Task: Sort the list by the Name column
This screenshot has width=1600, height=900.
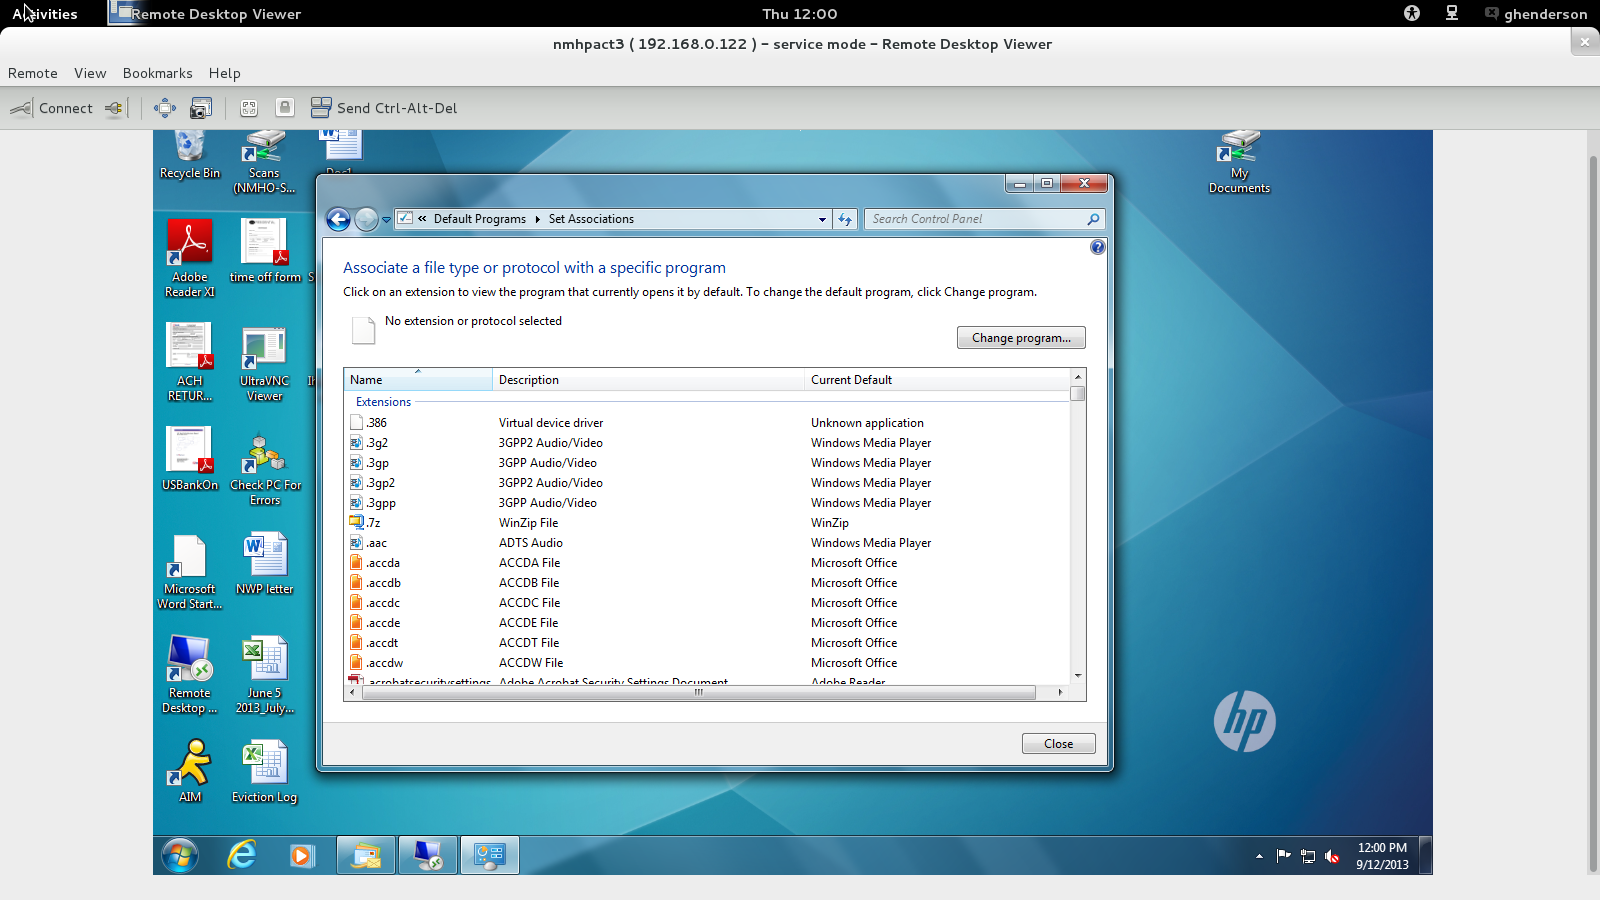Action: (x=417, y=380)
